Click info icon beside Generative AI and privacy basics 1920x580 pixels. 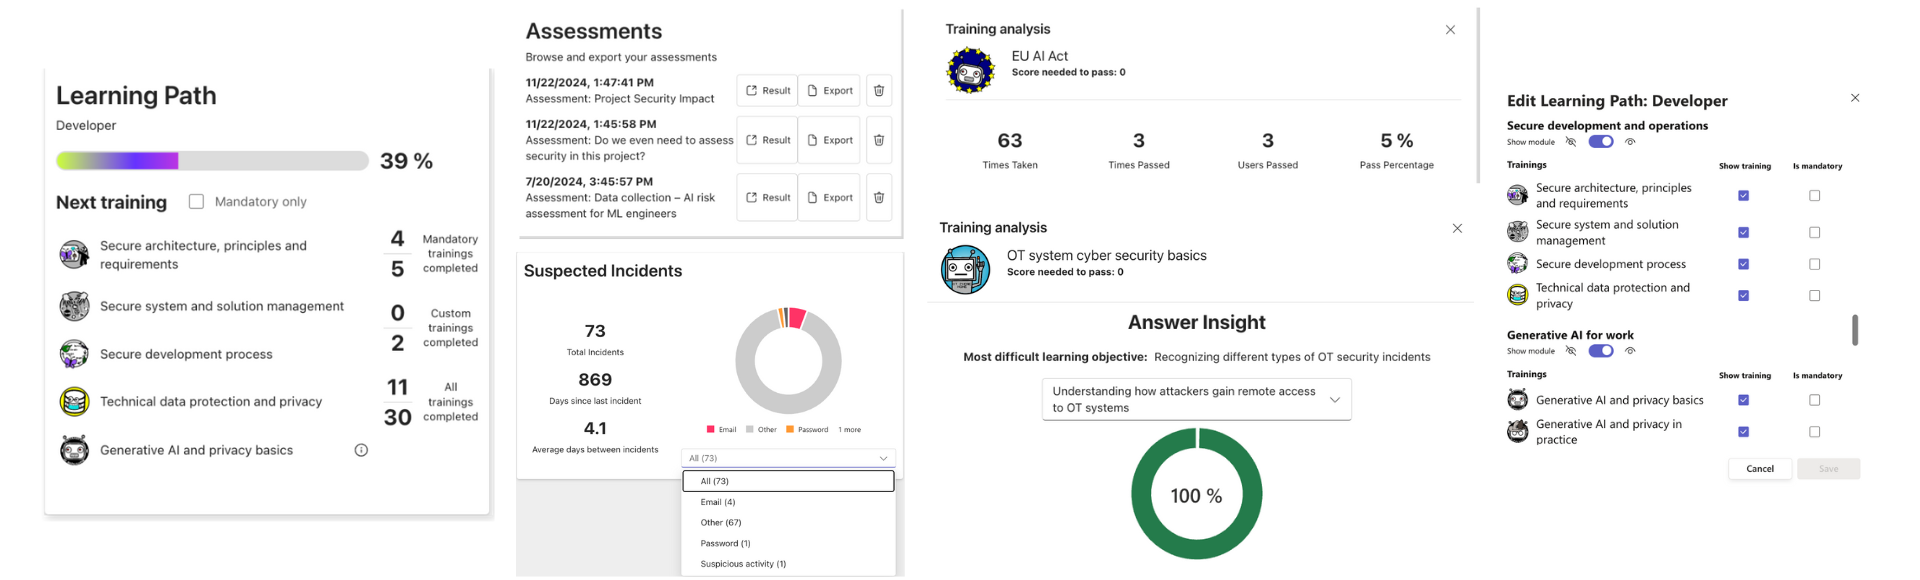[361, 450]
